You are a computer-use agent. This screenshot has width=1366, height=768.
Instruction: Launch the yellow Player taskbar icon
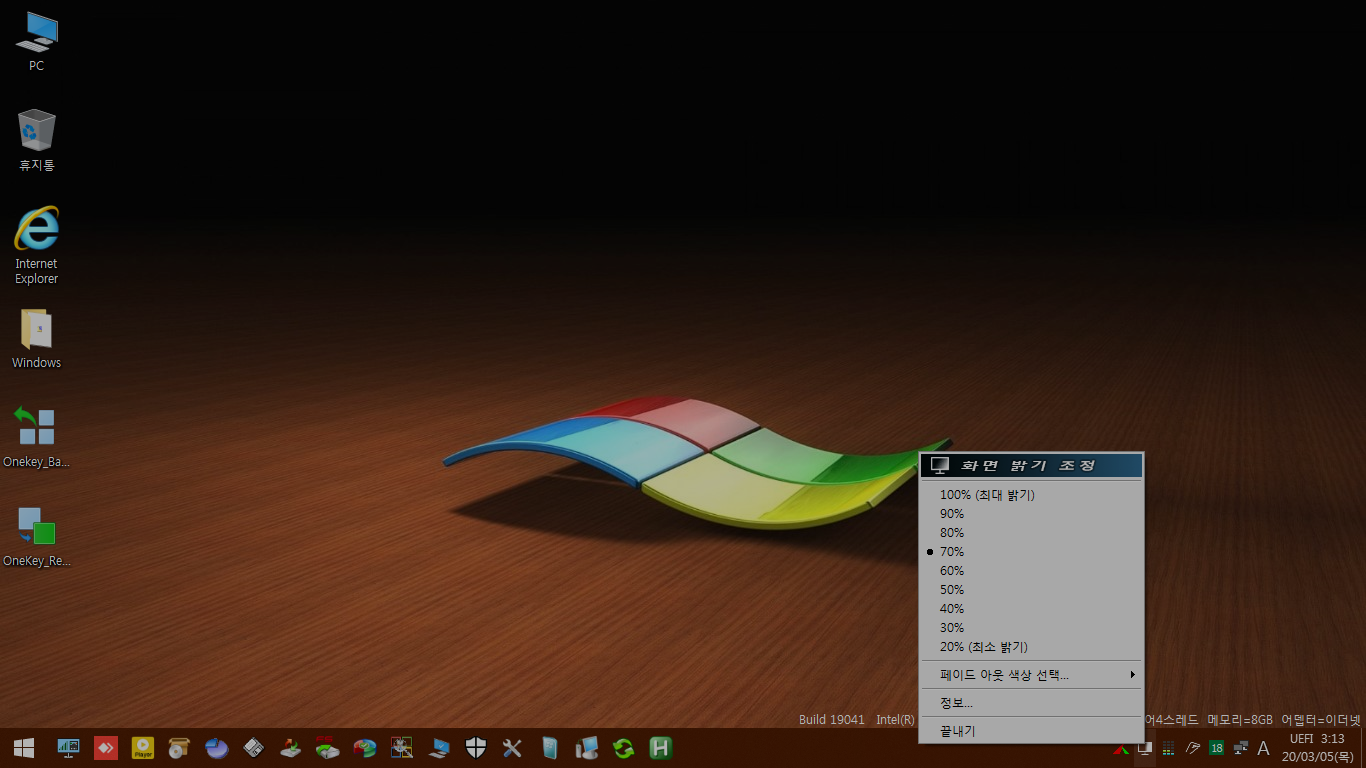click(143, 748)
